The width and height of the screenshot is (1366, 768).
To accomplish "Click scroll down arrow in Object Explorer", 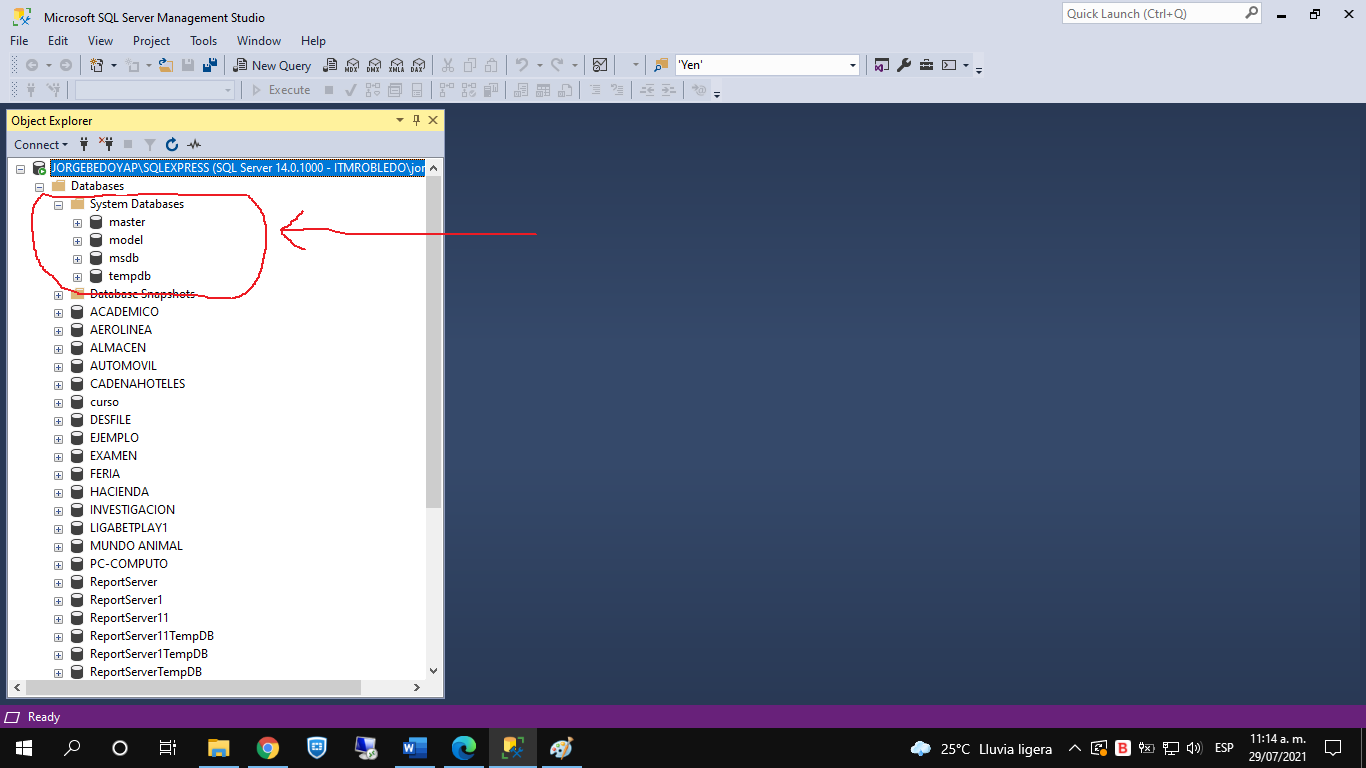I will (433, 671).
